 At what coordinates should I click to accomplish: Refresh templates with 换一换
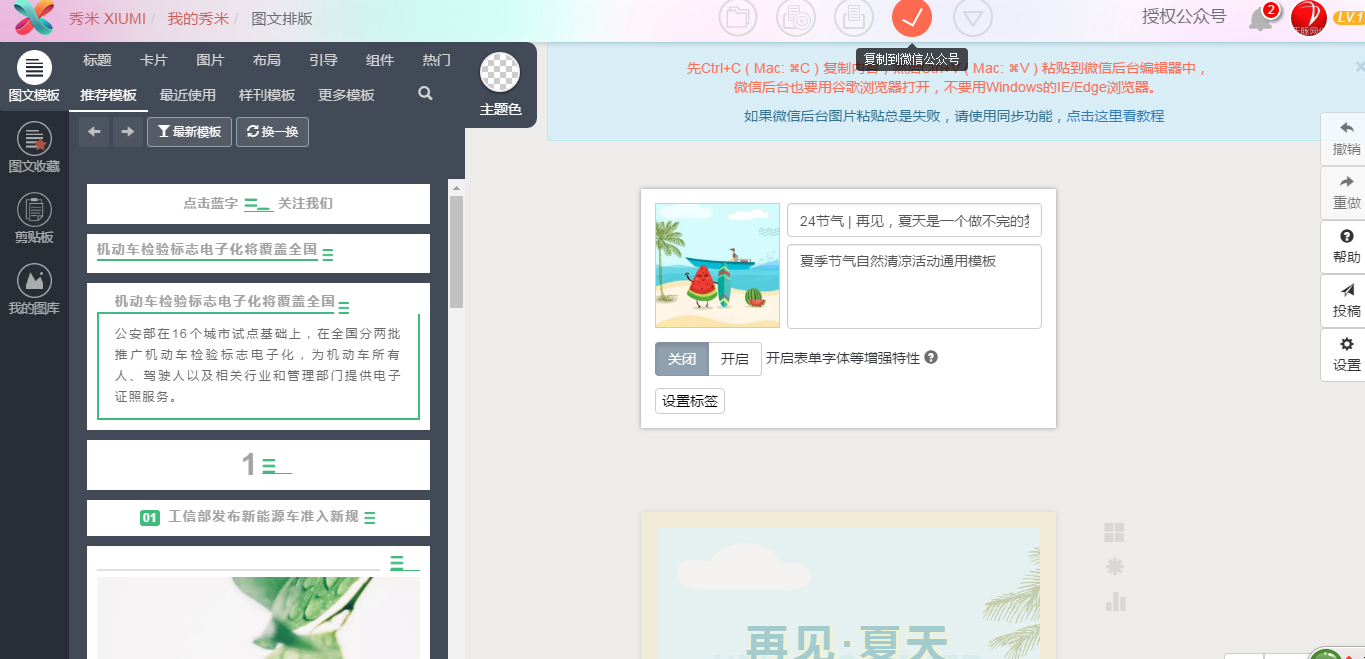tap(273, 131)
